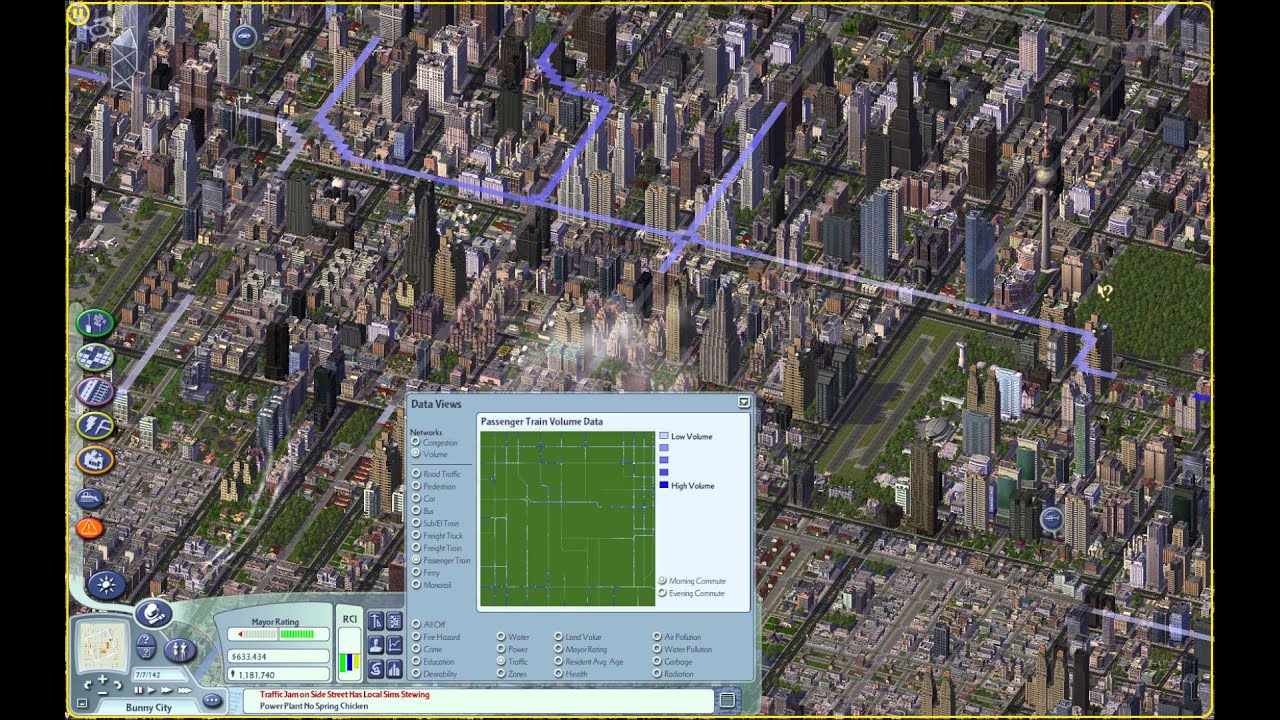This screenshot has width=1280, height=720.
Task: Select the Bulldozer tool
Action: [x=90, y=497]
